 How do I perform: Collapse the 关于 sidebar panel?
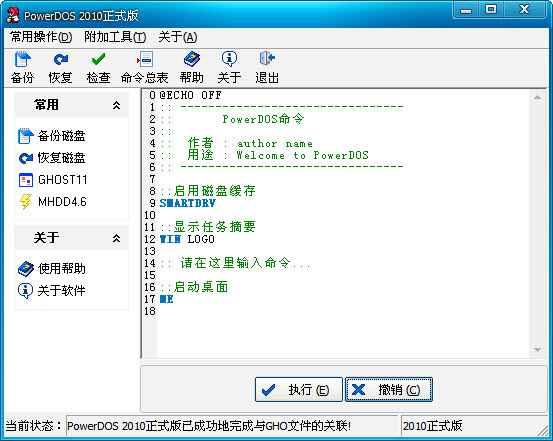click(116, 238)
